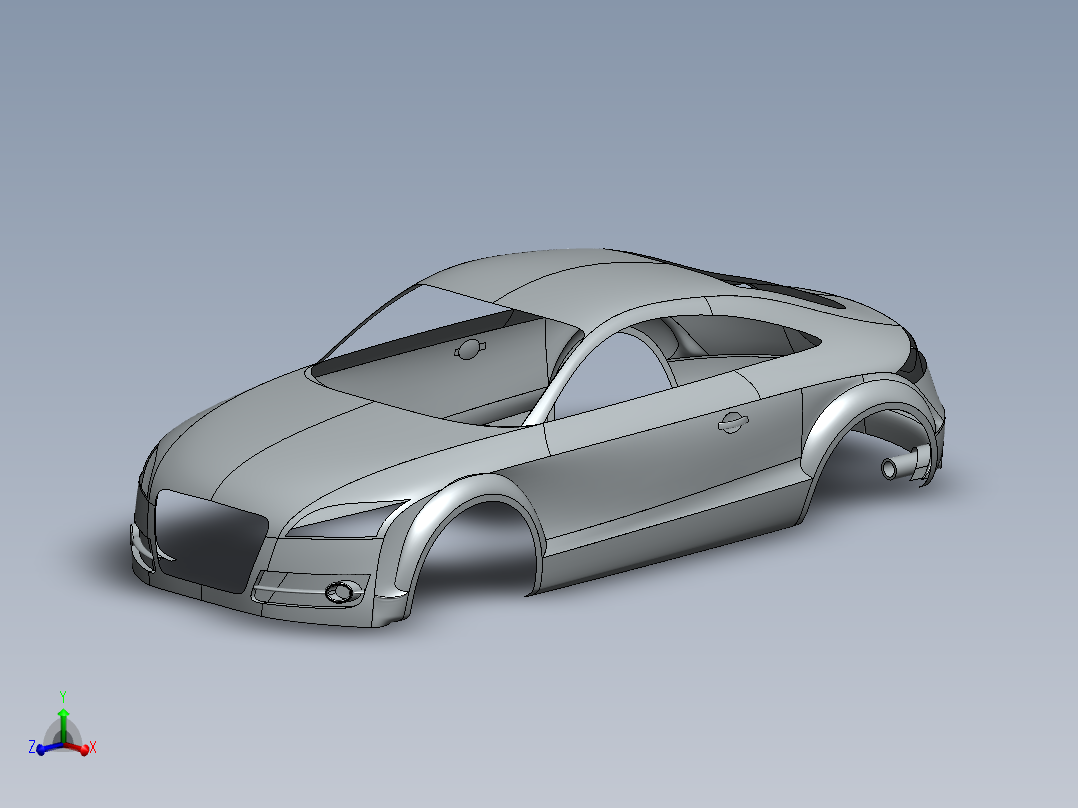Click the Z axis of the orientation triad

(47, 748)
